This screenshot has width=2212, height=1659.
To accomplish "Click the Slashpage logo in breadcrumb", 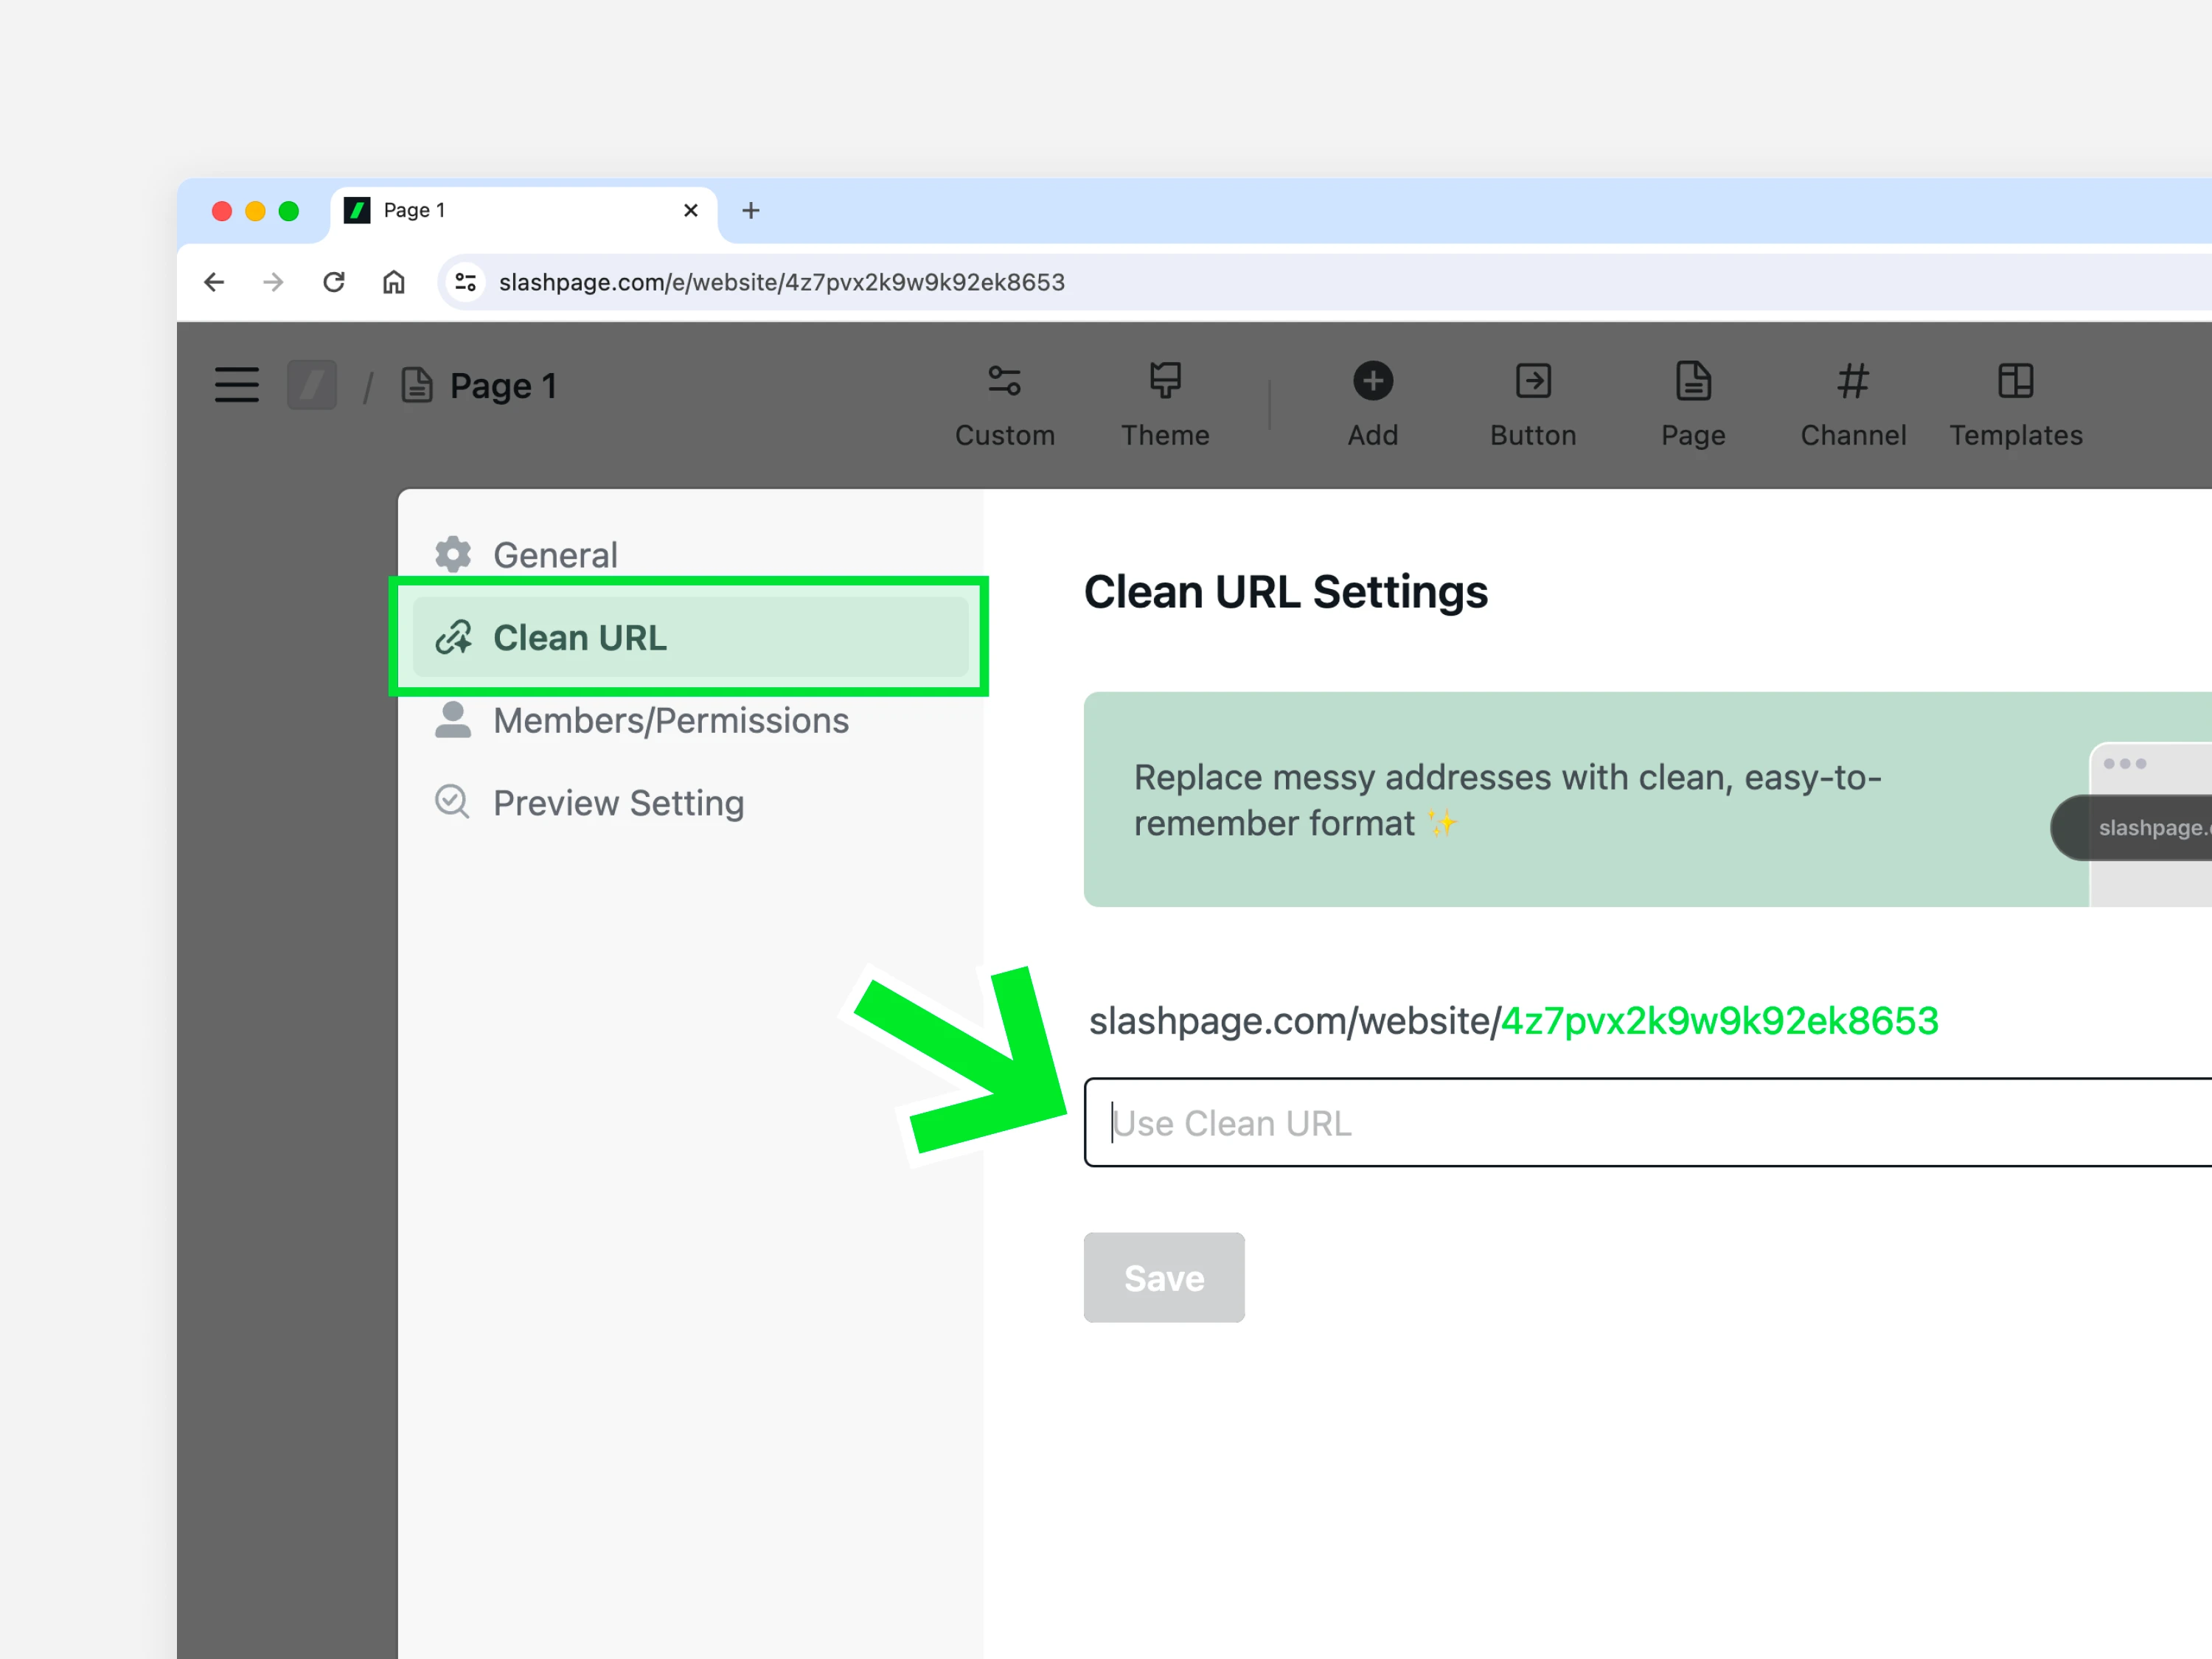I will 312,385.
